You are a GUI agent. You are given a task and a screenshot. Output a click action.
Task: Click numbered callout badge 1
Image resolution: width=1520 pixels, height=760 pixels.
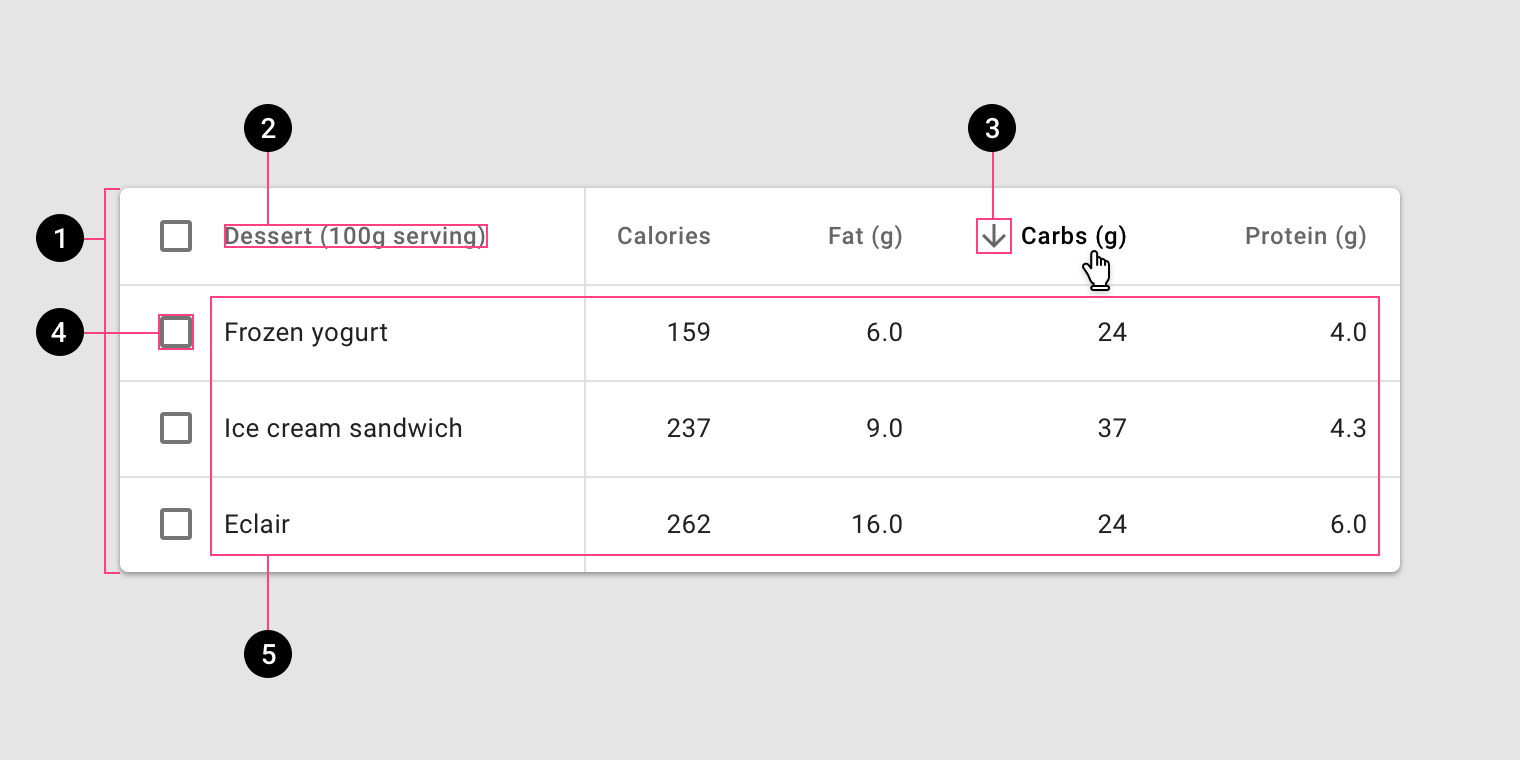point(61,238)
